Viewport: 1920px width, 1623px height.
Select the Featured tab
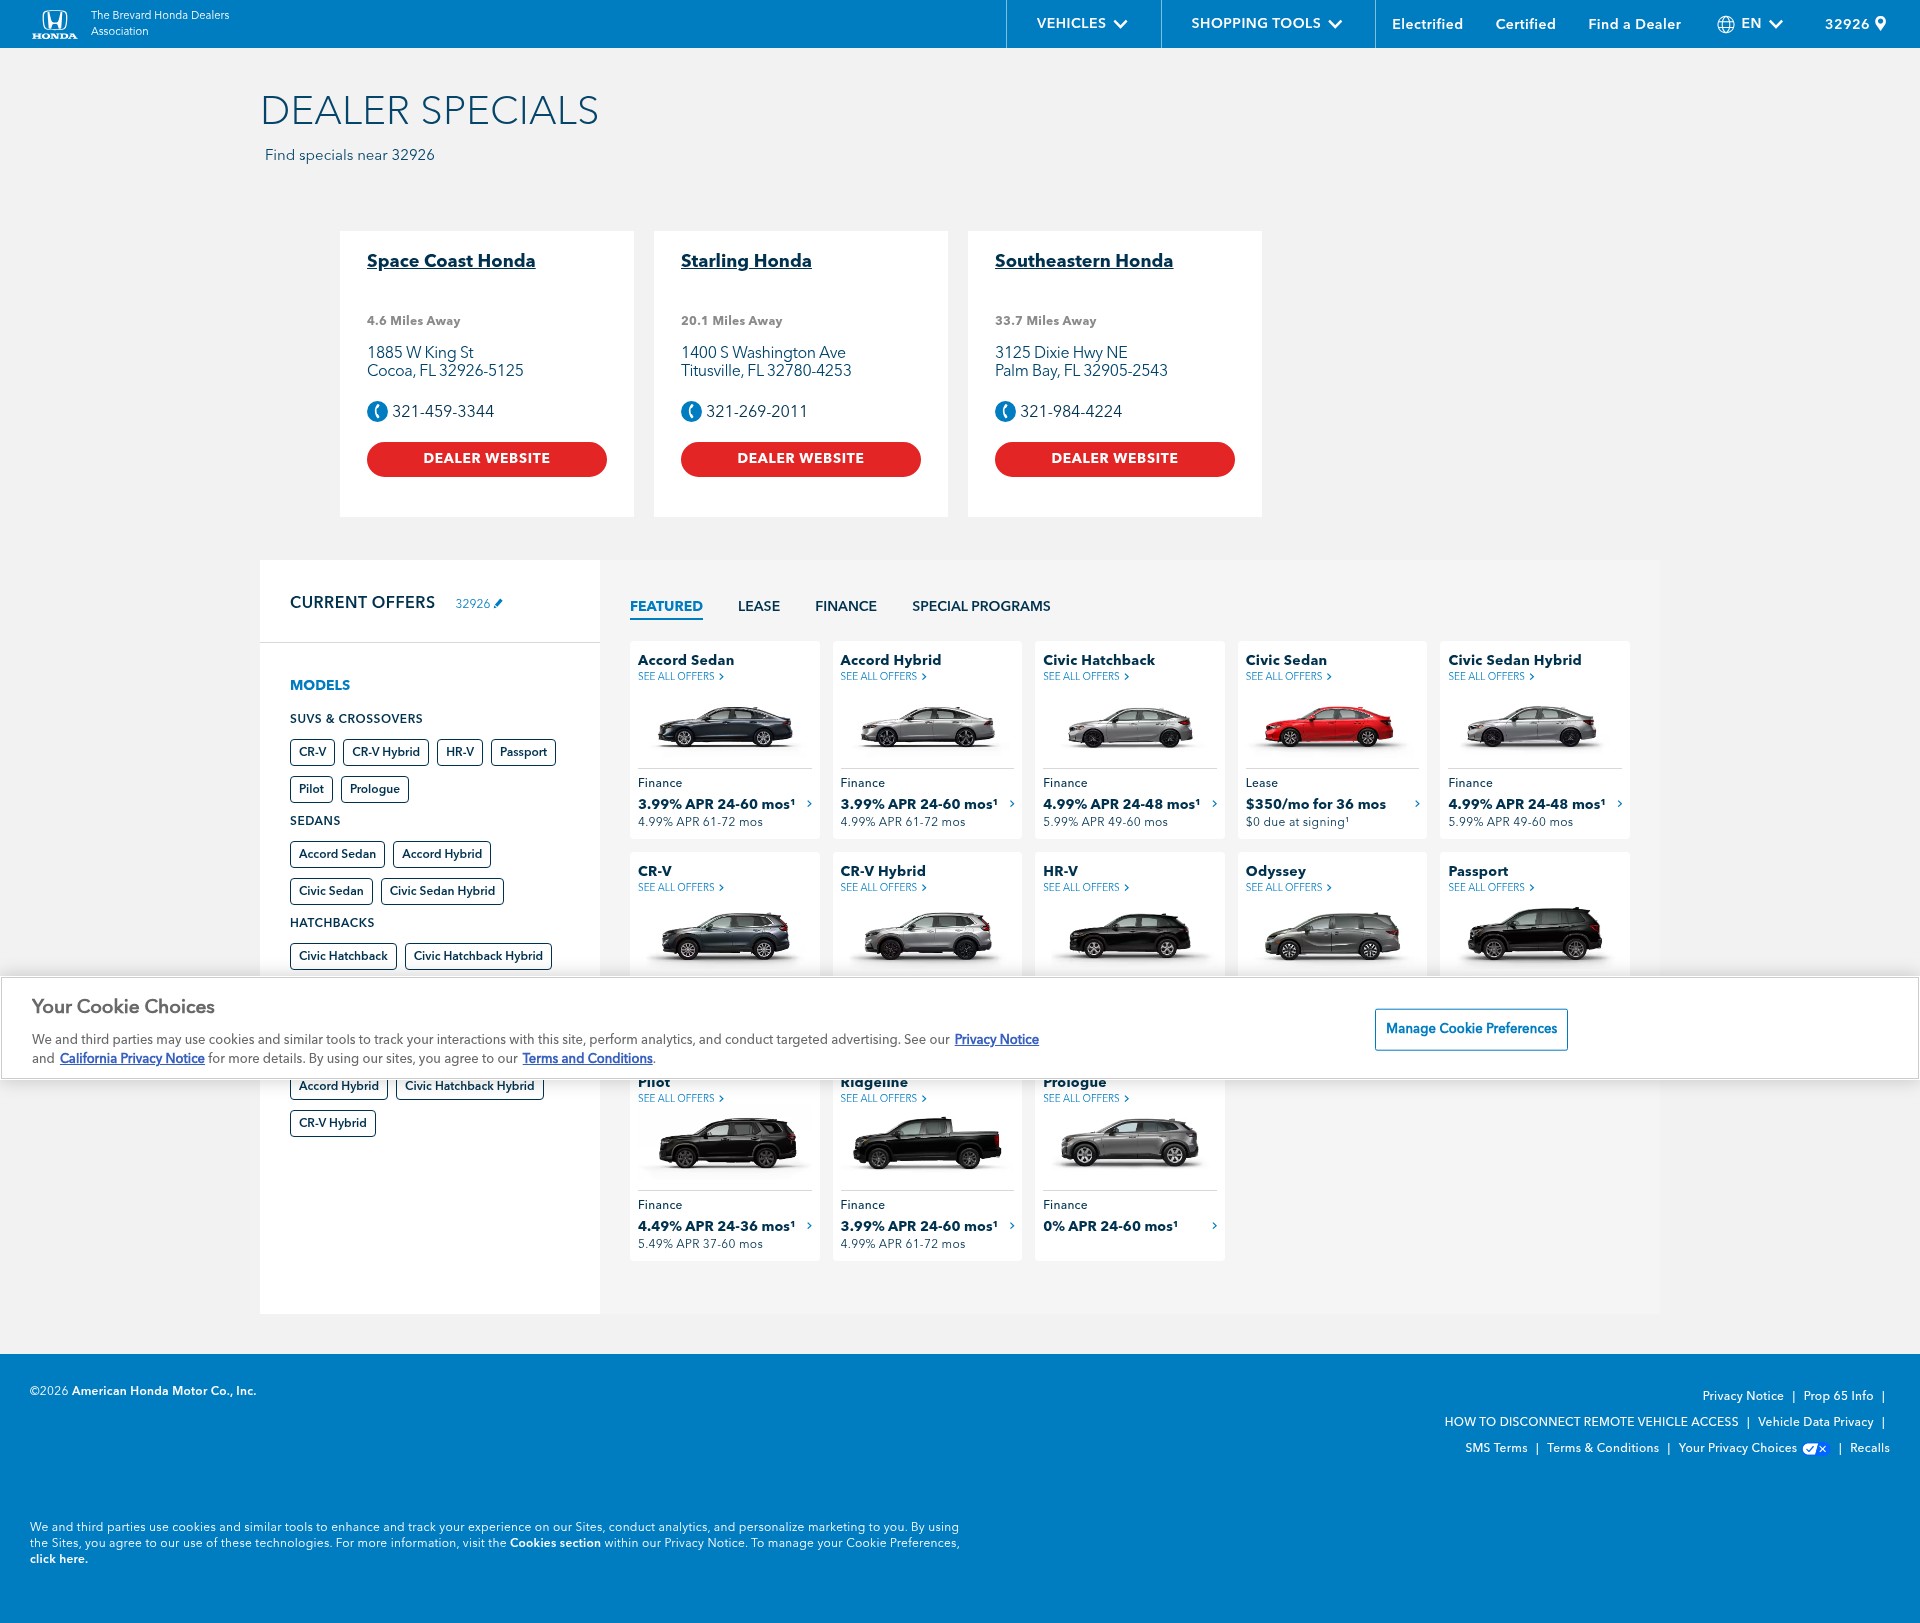pos(666,606)
